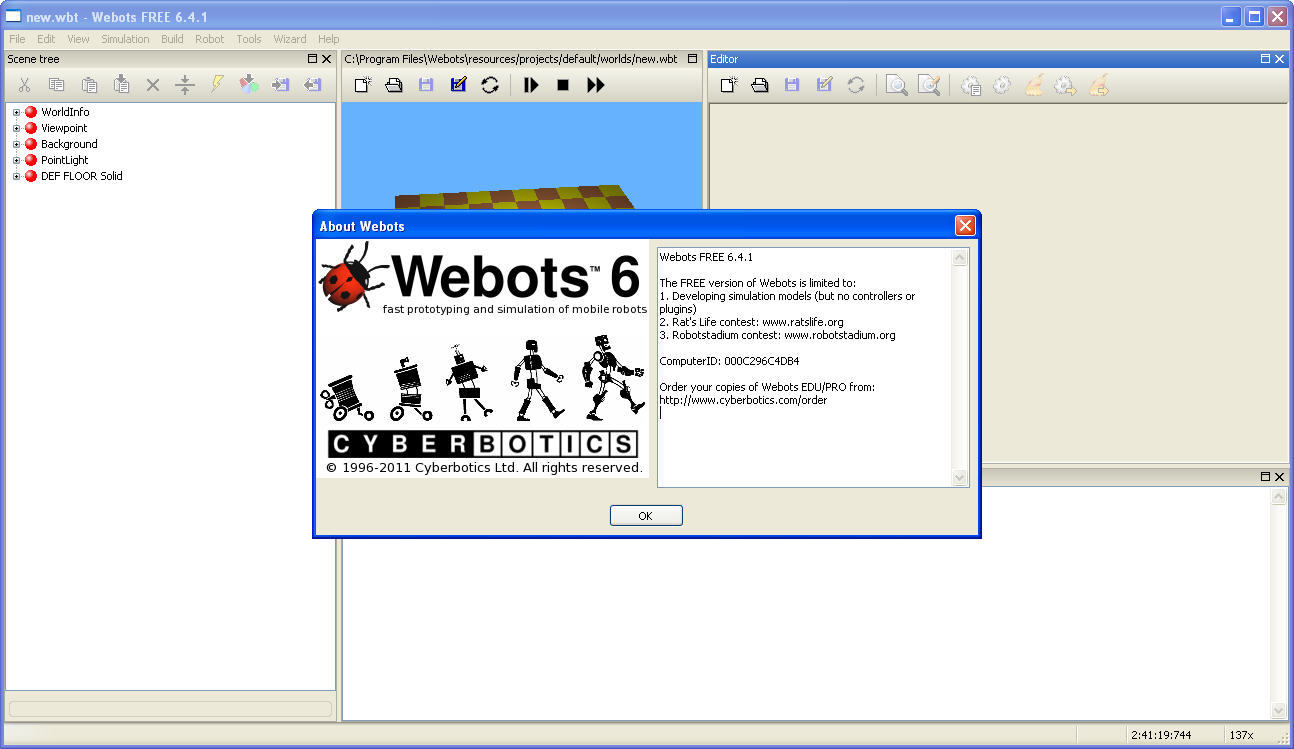Expand the WorldInfo node

17,112
